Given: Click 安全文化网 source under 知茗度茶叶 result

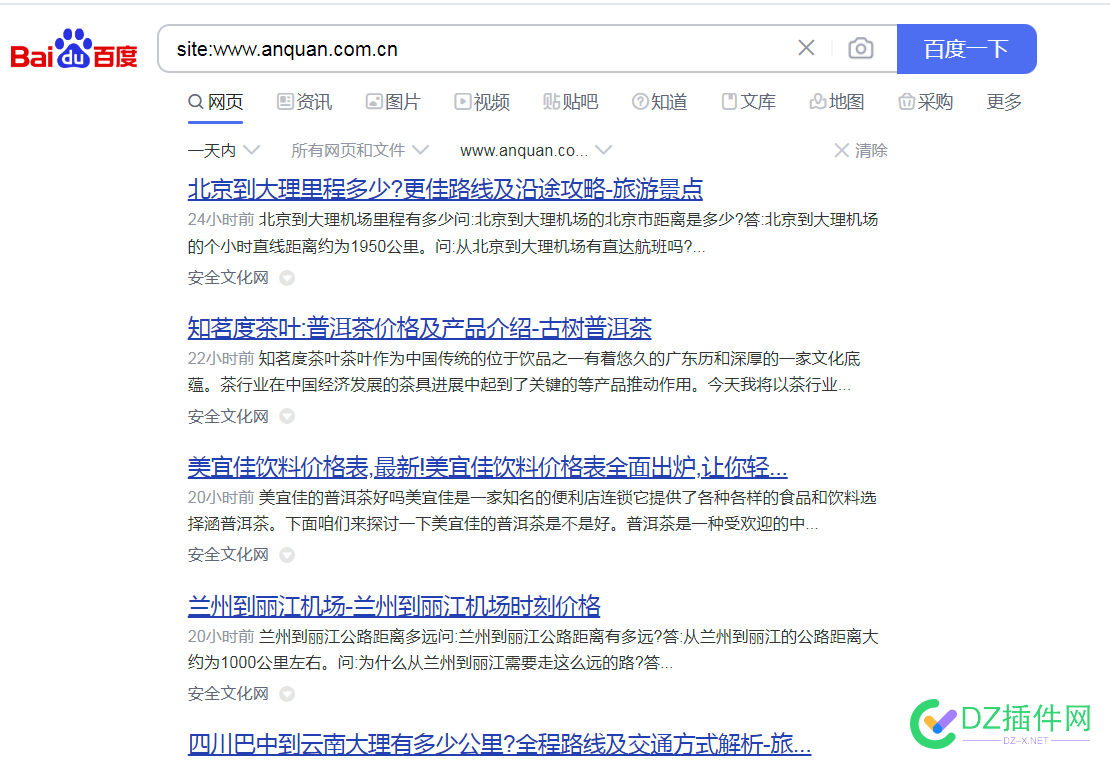Looking at the screenshot, I should (x=228, y=416).
